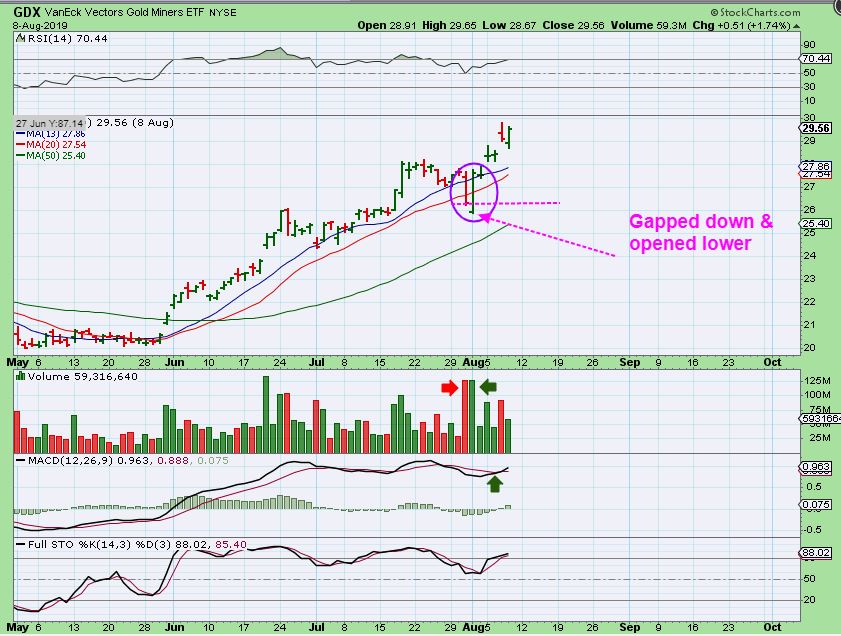Click the 27 Jun Y:87.14 crosshair tooltip

point(49,123)
